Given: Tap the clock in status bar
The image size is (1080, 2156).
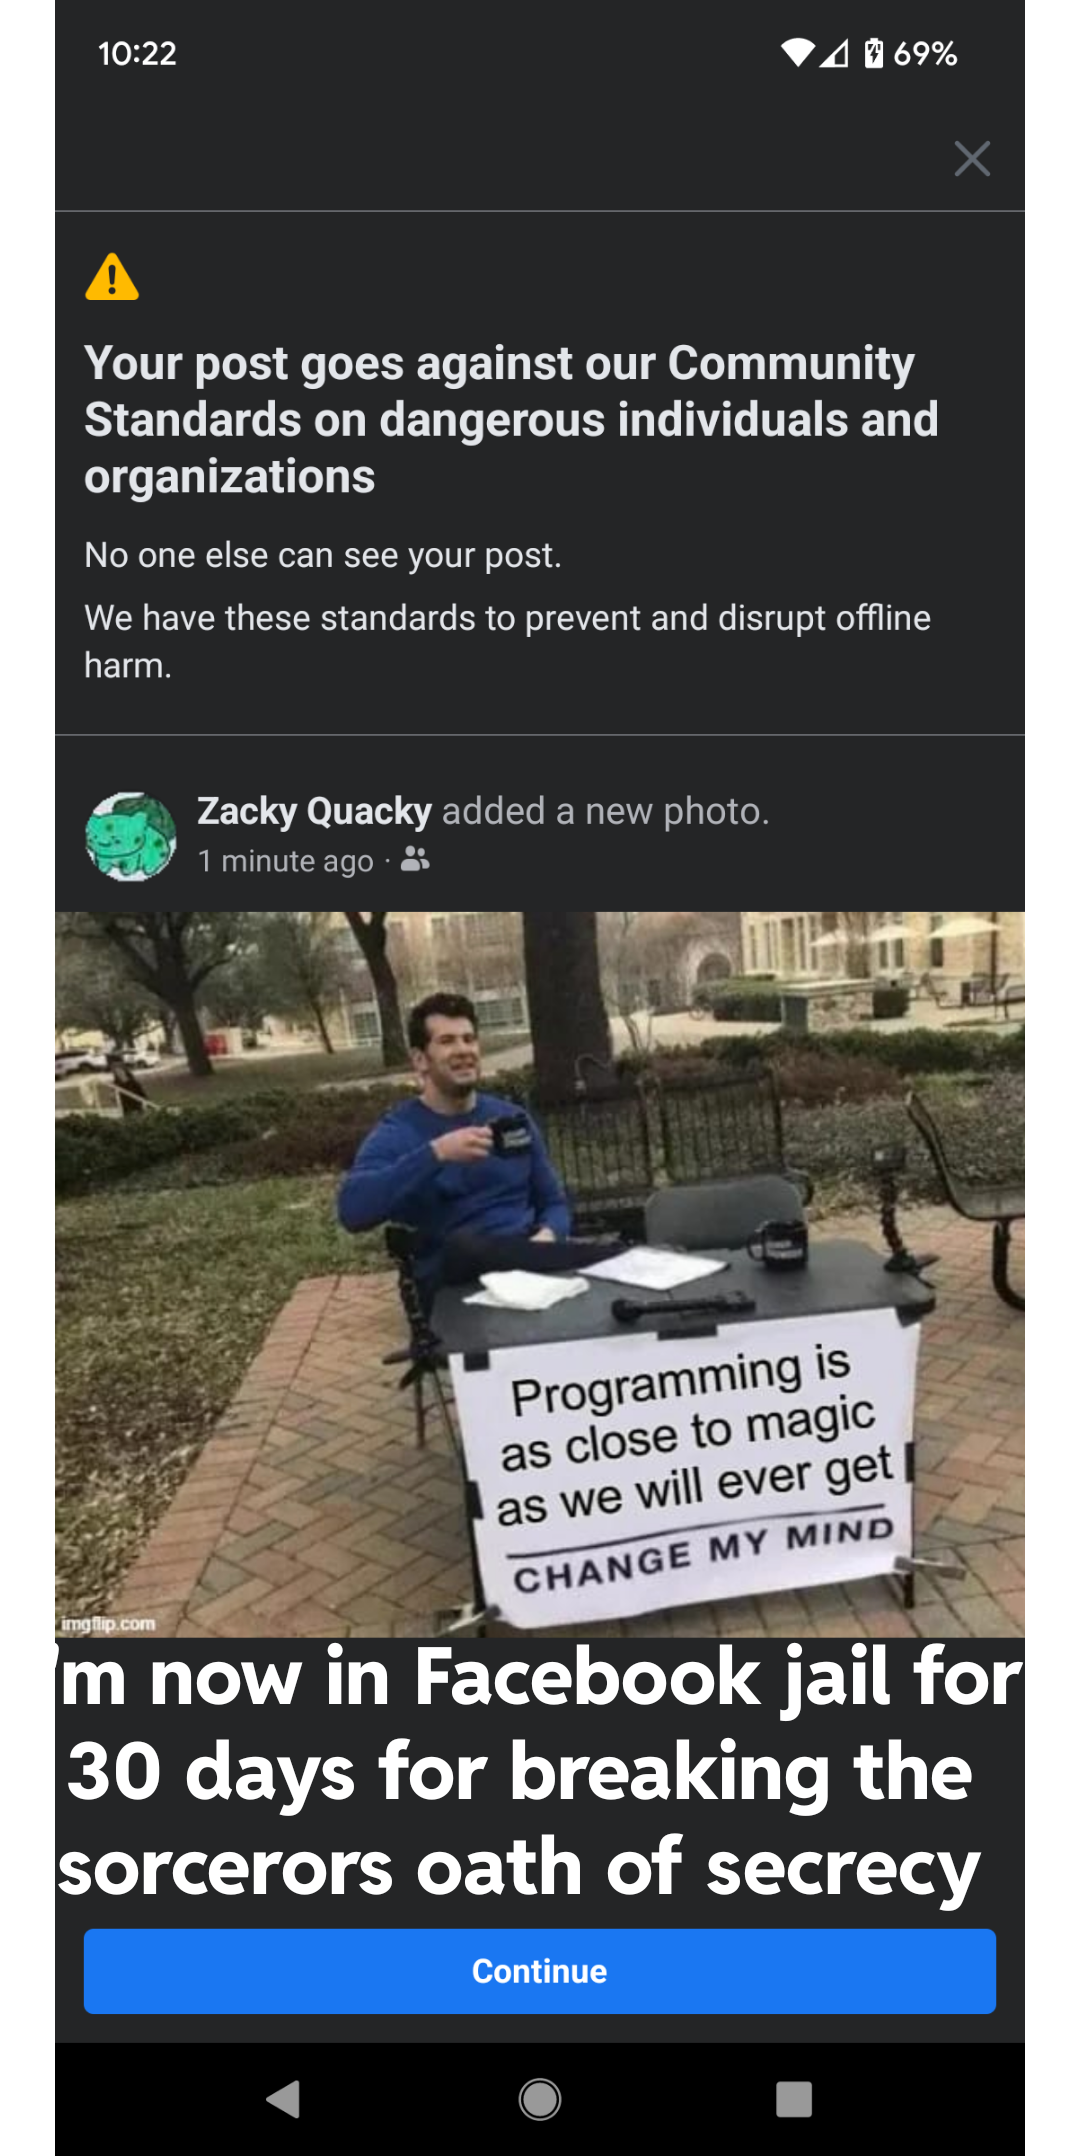Looking at the screenshot, I should point(137,53).
